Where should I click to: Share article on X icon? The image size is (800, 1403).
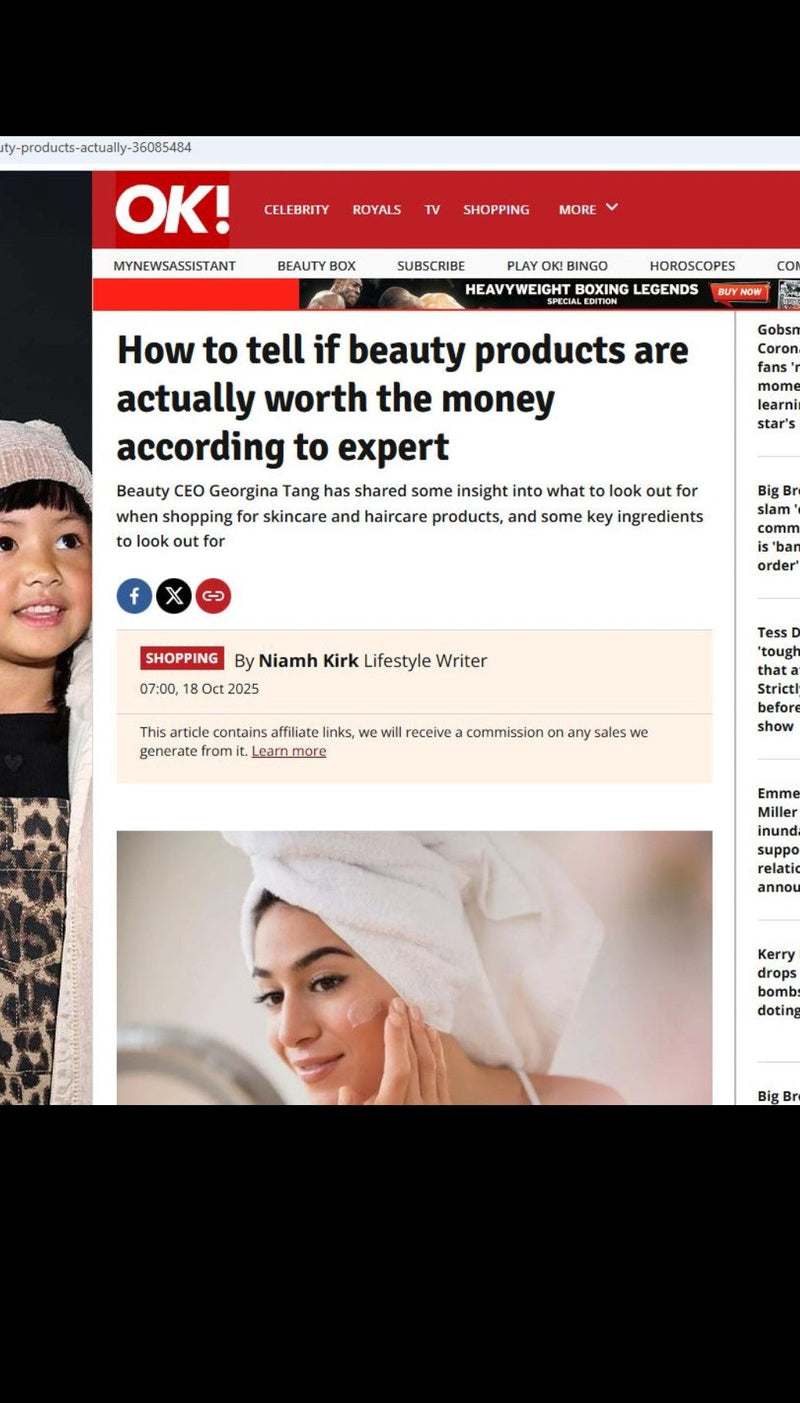tap(174, 596)
